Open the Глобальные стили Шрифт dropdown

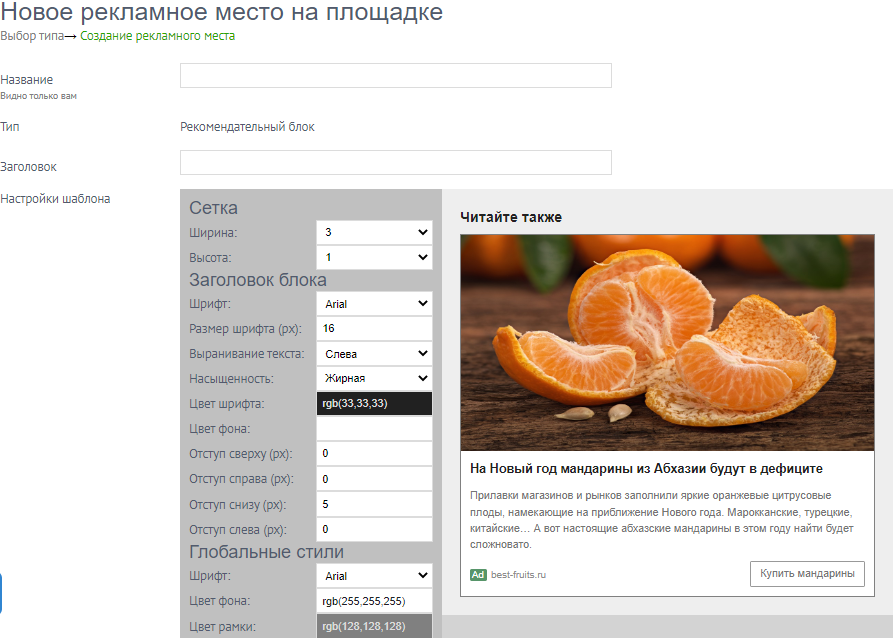(374, 576)
